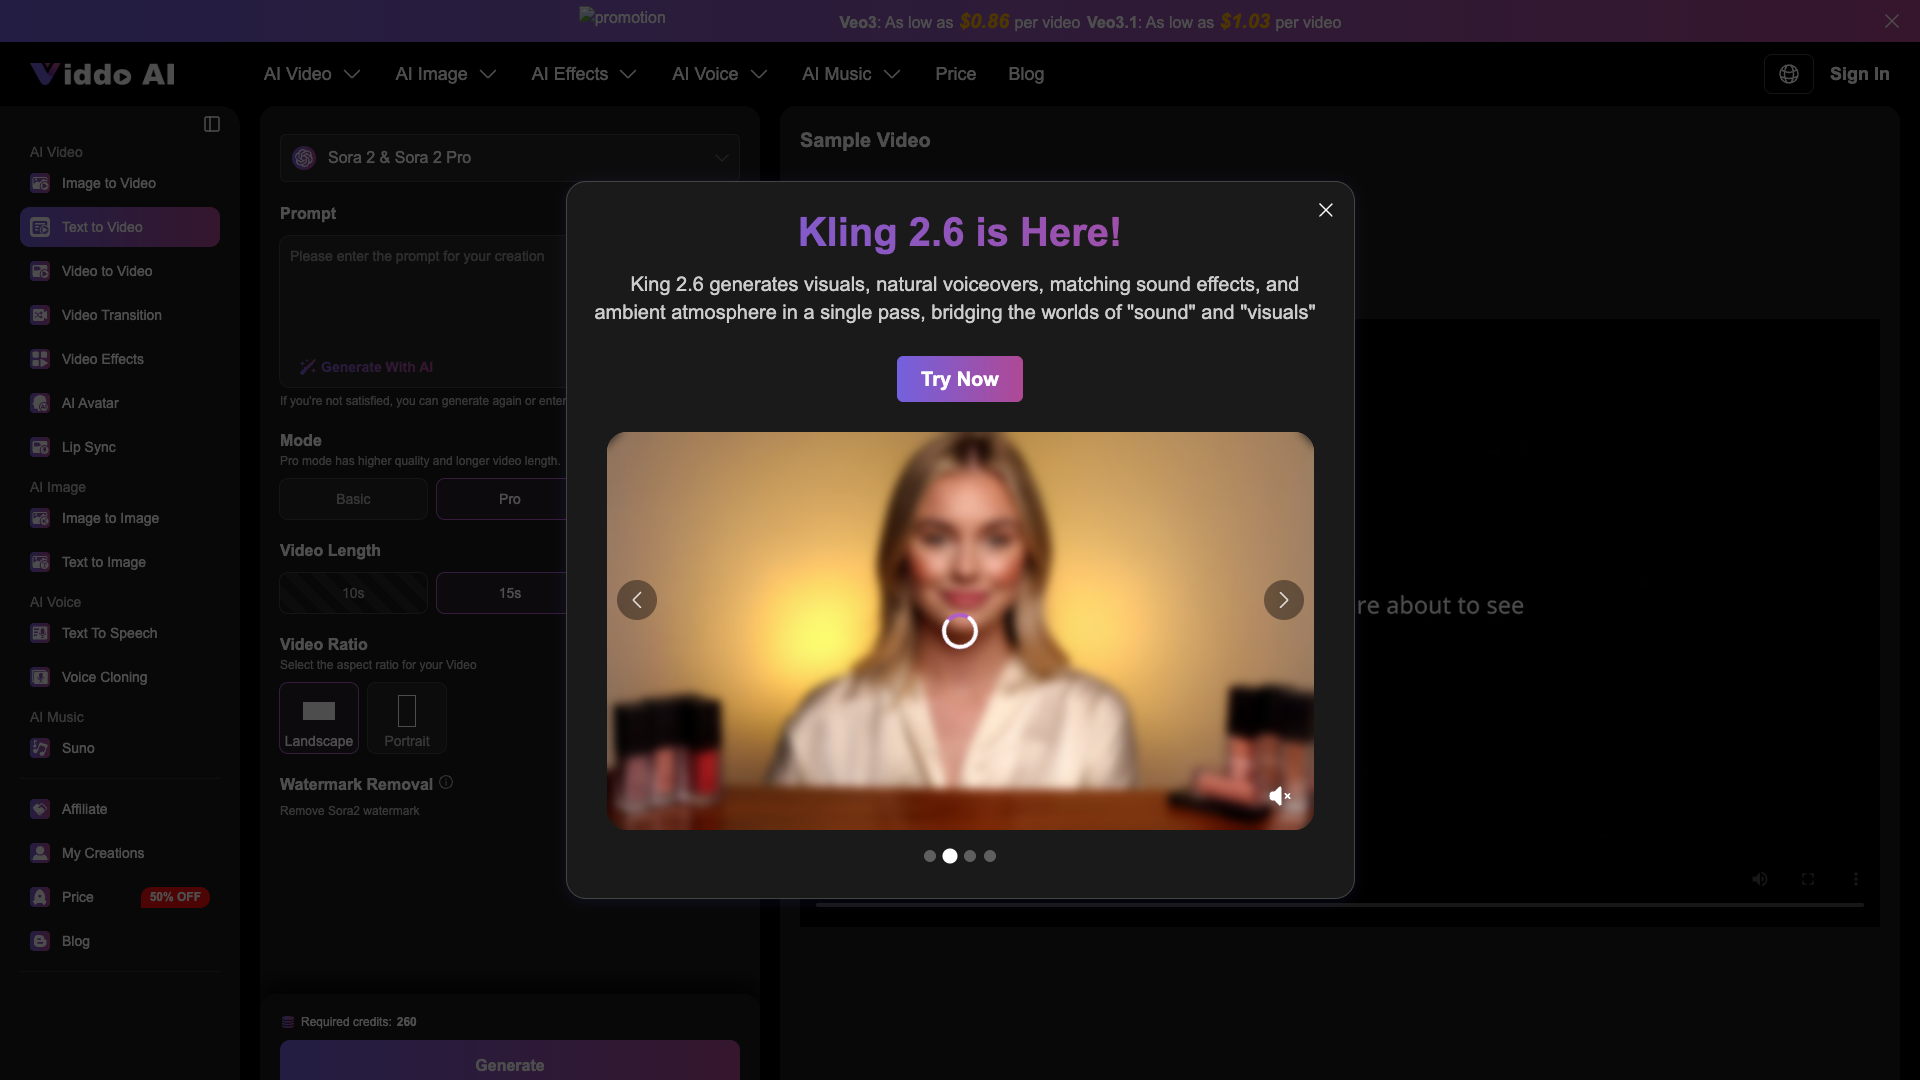Screen dimensions: 1920x1080
Task: Expand the AI Music nav dropdown
Action: tap(852, 74)
